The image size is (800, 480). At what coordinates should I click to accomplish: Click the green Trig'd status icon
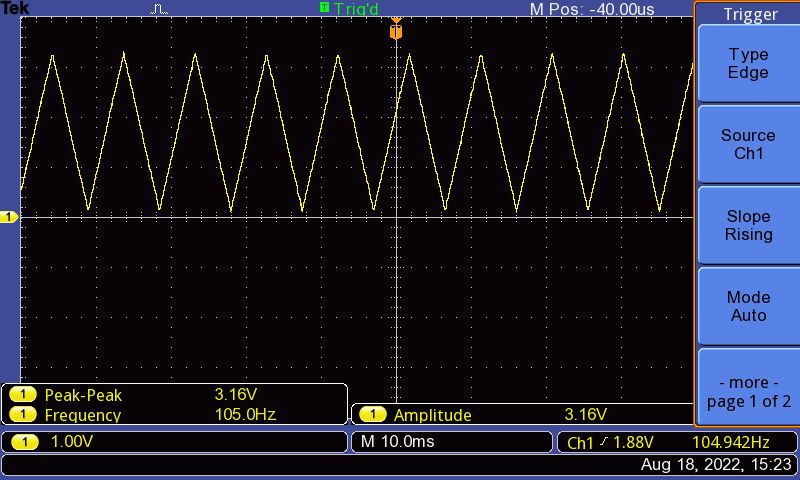point(324,8)
